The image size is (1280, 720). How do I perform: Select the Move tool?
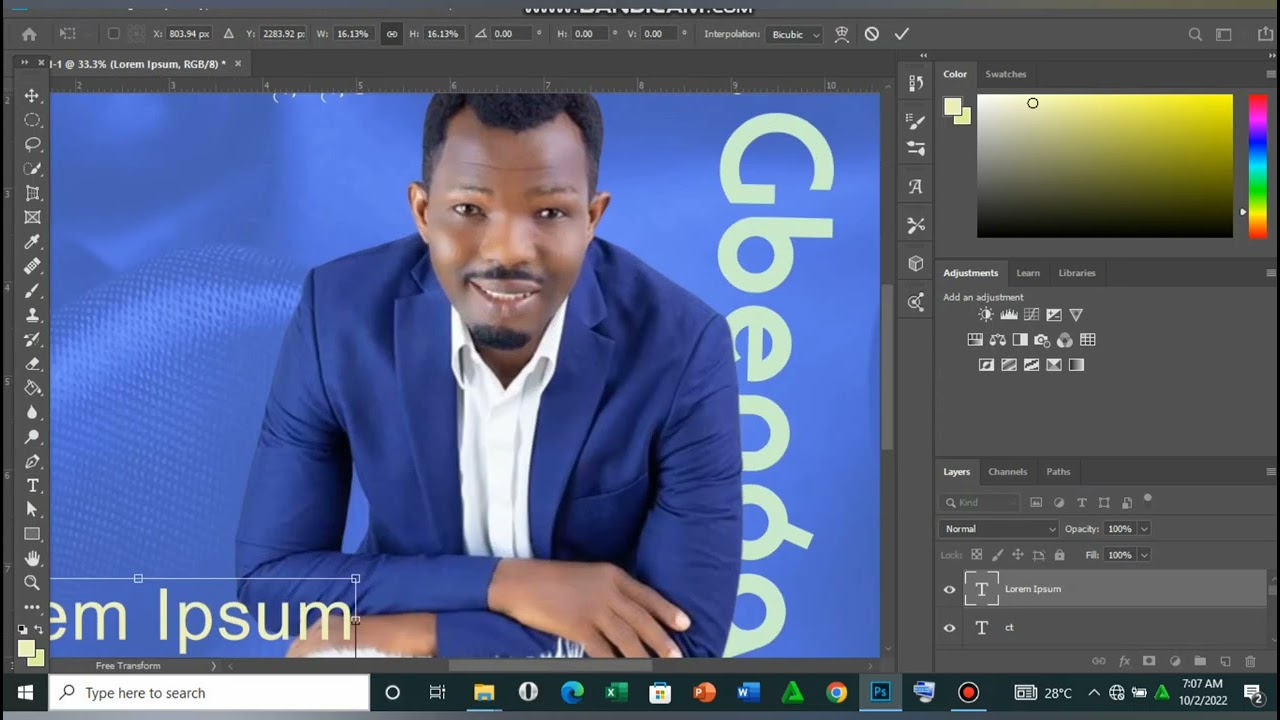(x=32, y=96)
